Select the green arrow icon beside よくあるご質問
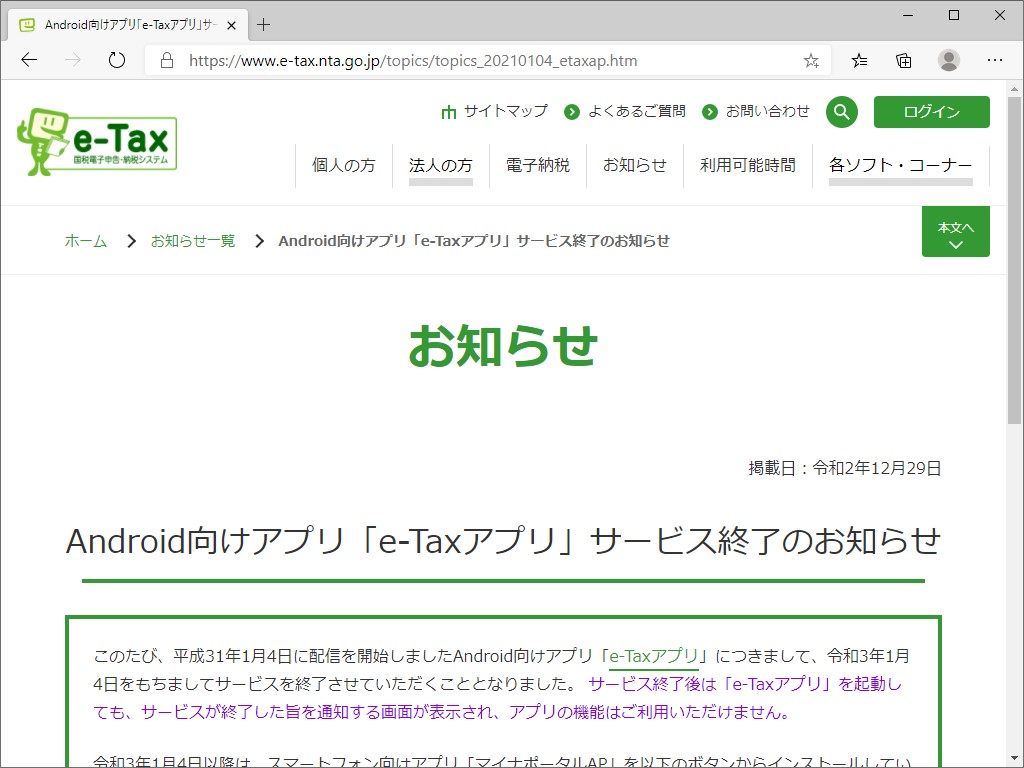 pyautogui.click(x=573, y=112)
